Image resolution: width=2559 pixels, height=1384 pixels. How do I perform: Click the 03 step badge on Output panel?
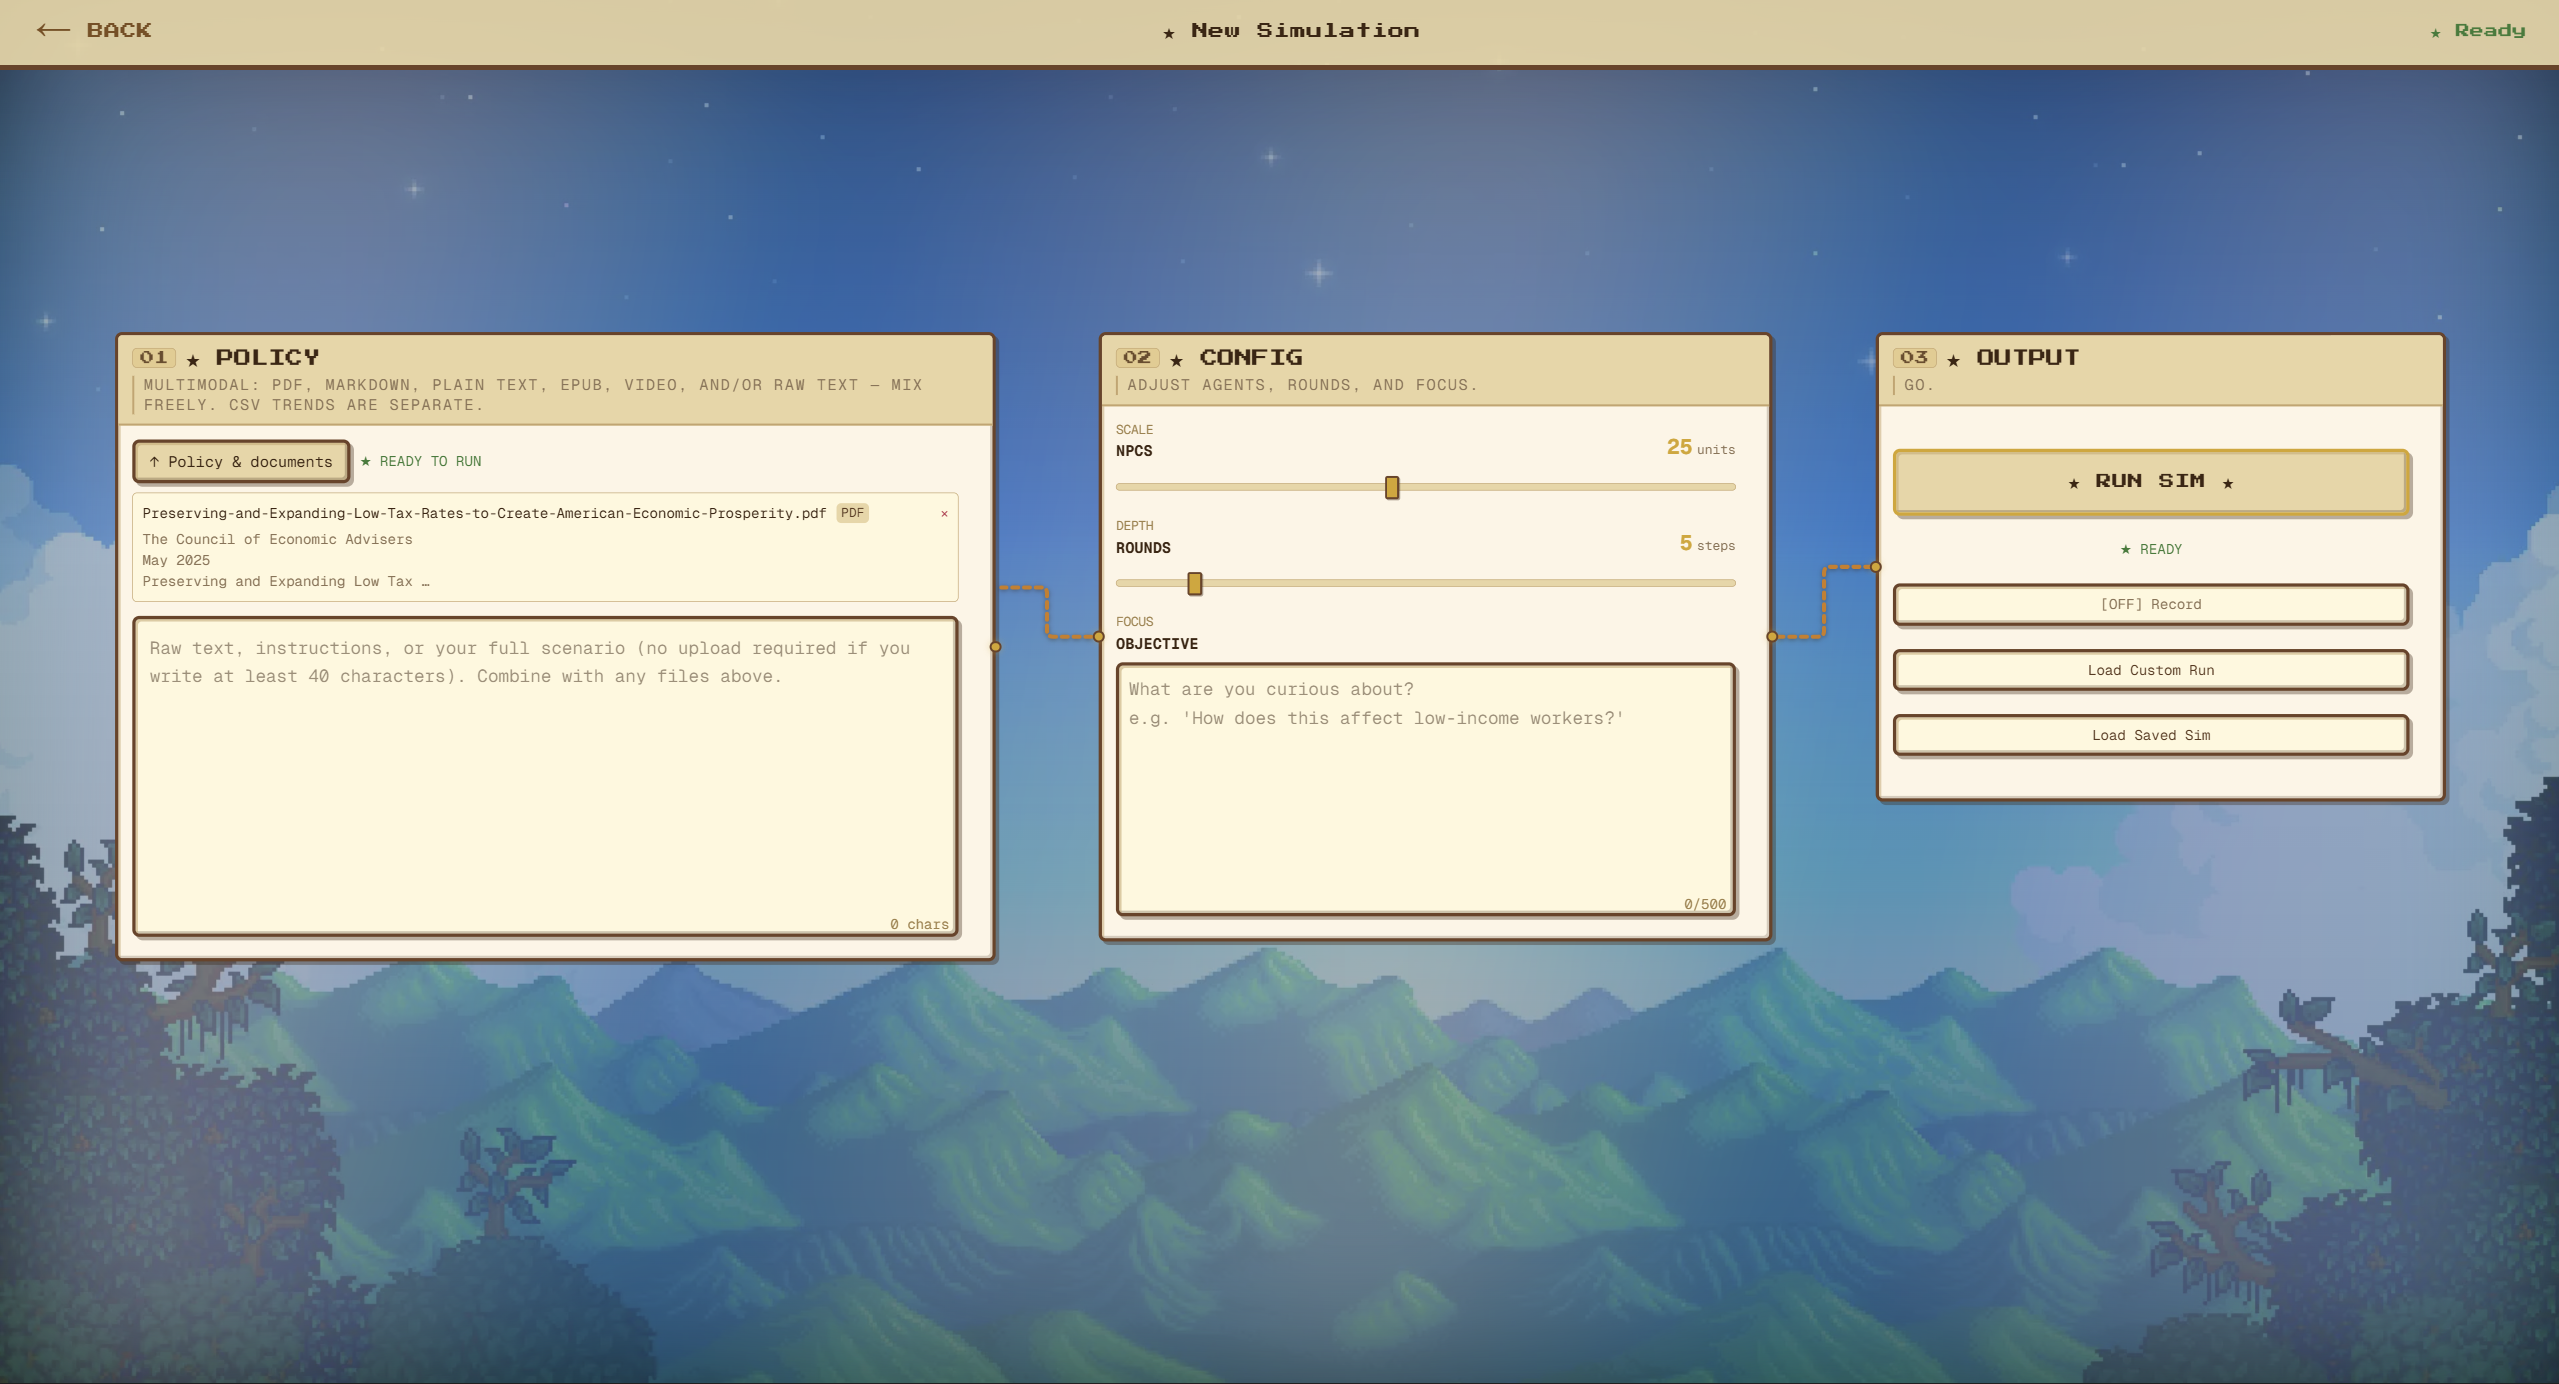[1913, 357]
